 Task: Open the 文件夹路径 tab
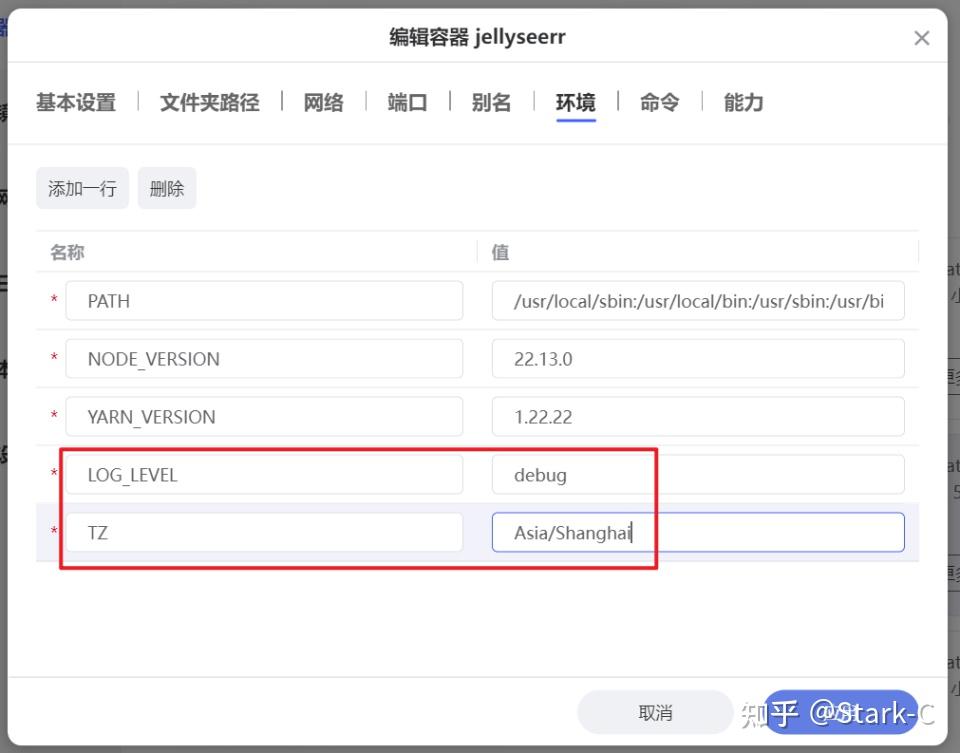click(x=210, y=101)
